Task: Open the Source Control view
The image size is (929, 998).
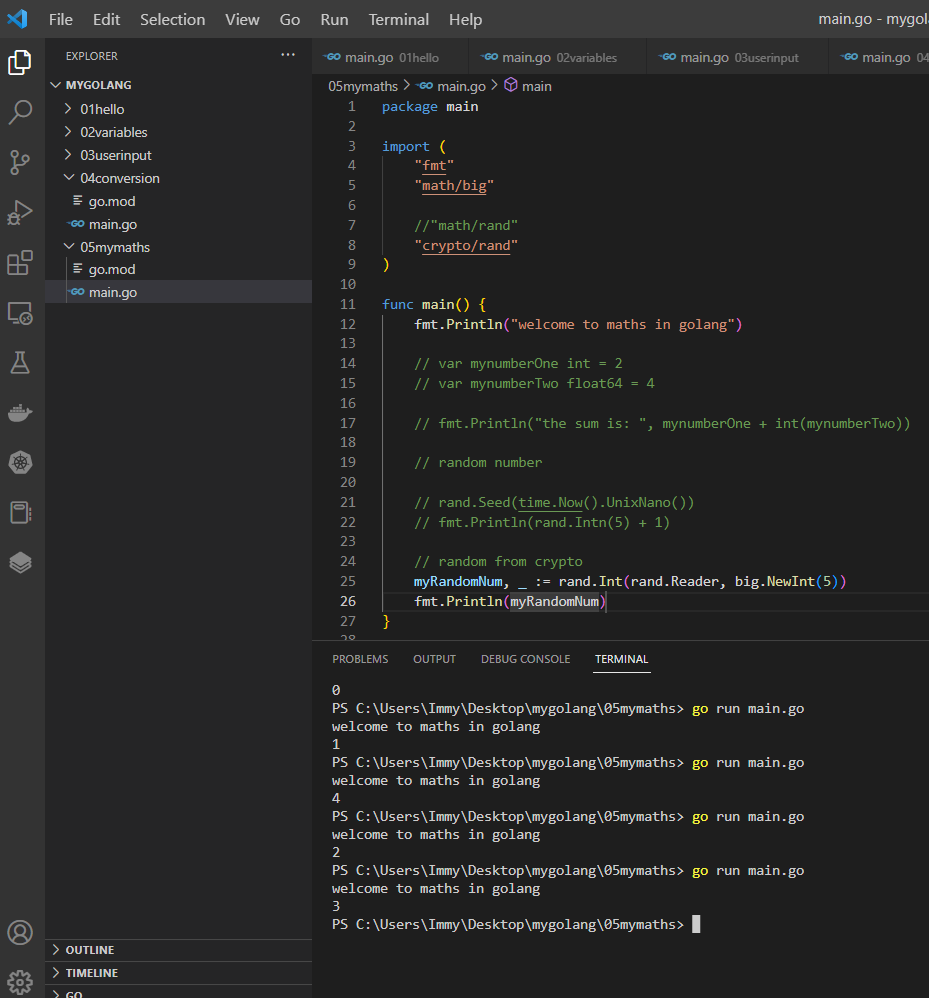Action: tap(20, 162)
